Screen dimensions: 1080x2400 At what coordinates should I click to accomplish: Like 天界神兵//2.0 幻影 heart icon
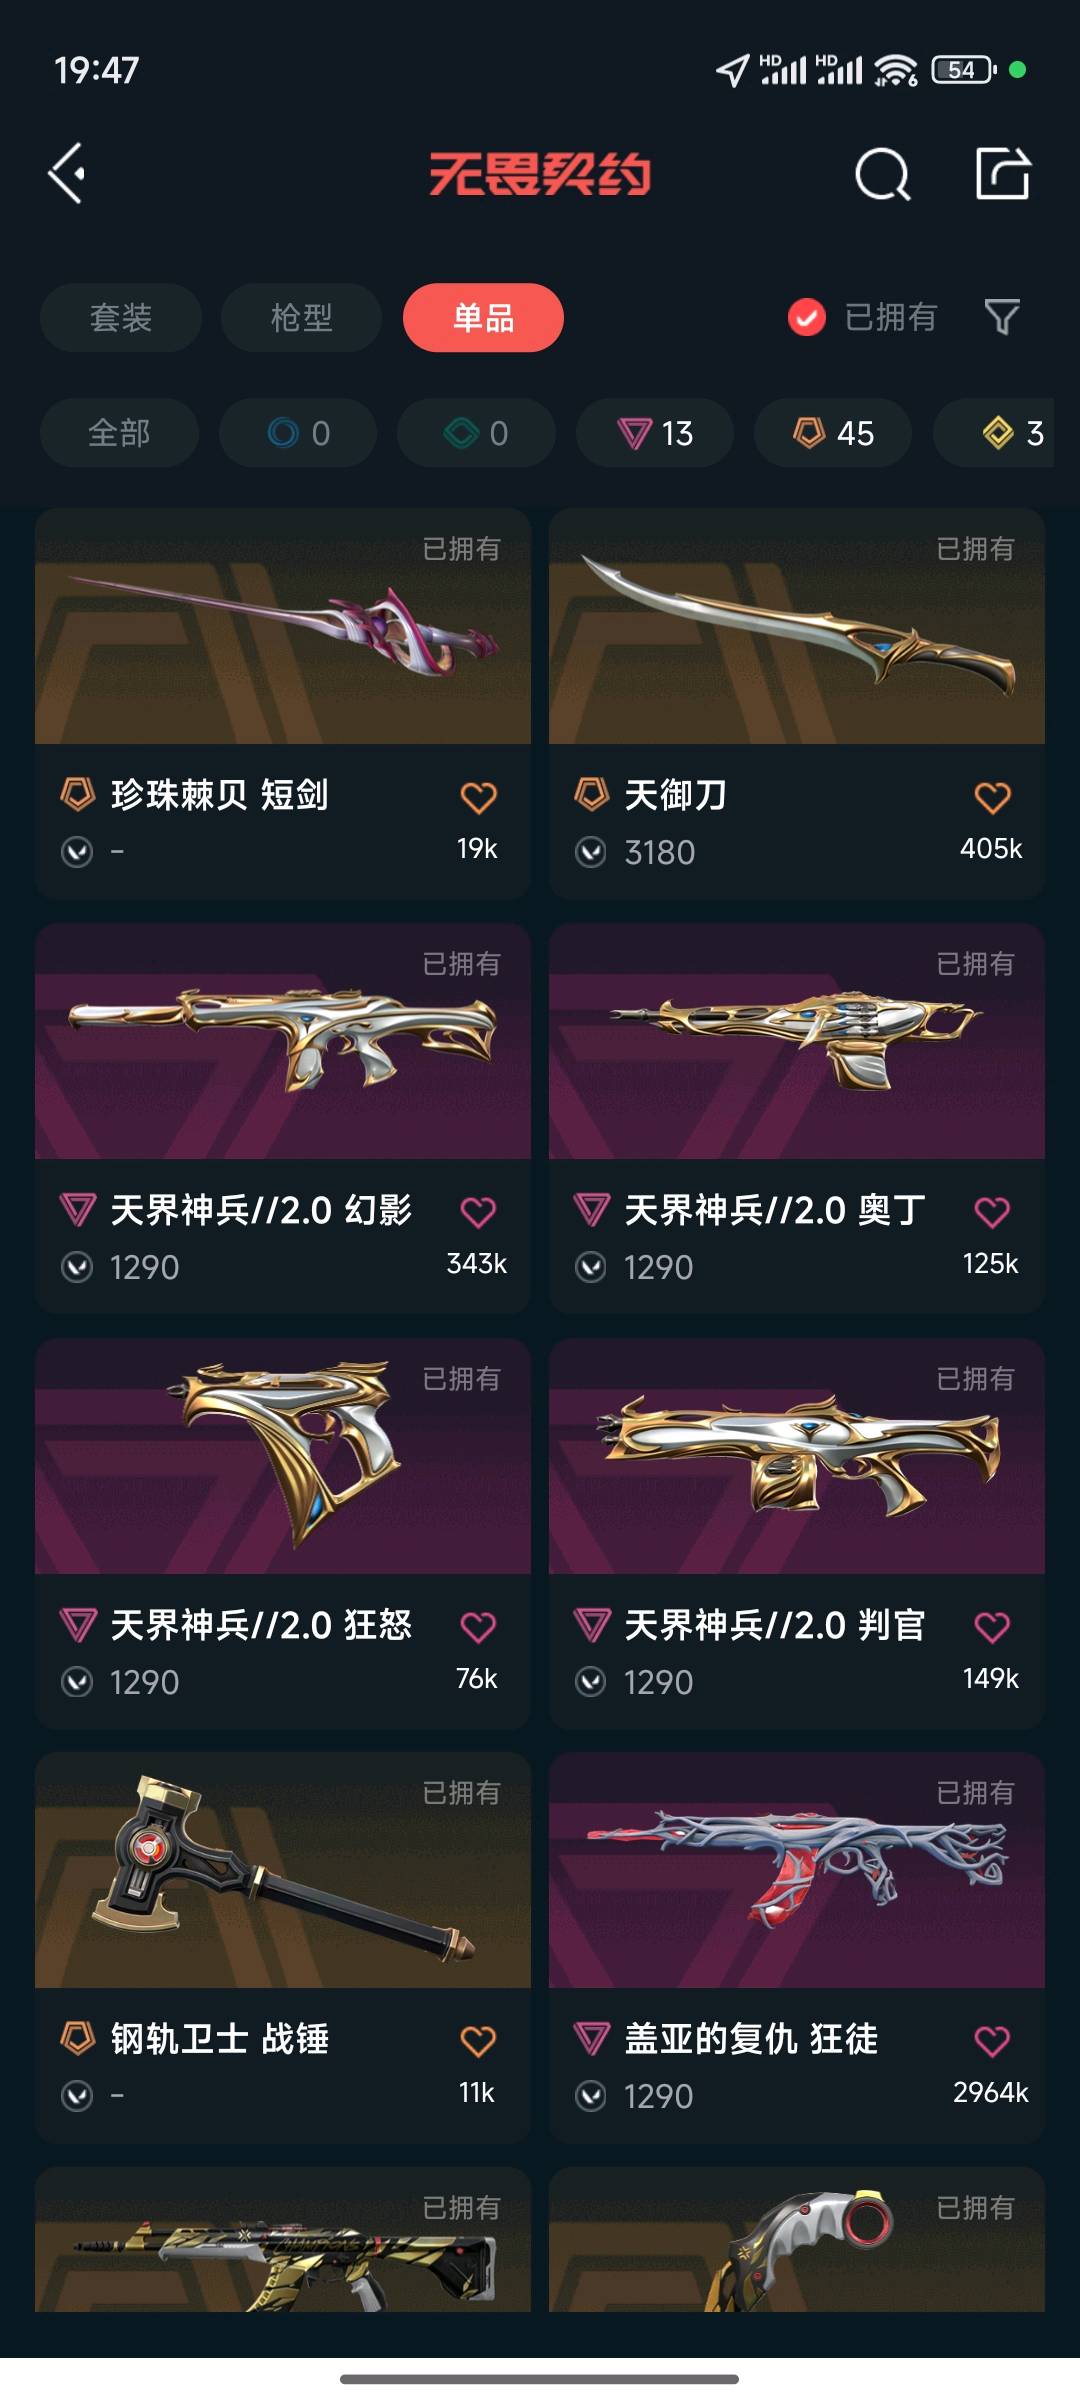tap(478, 1212)
